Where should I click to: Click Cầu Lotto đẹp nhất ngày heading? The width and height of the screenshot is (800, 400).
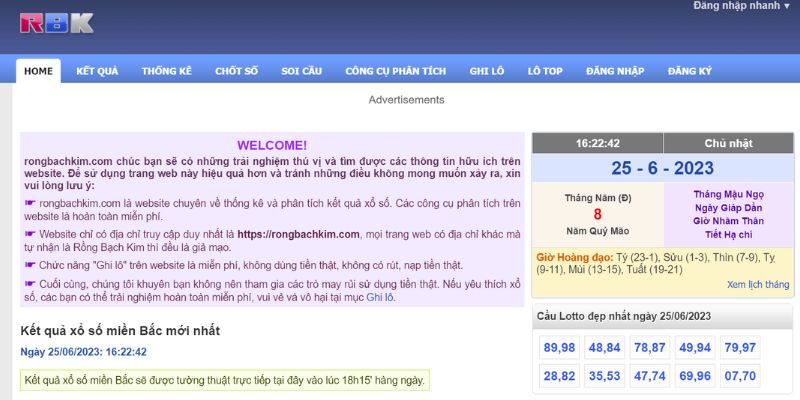coord(623,316)
